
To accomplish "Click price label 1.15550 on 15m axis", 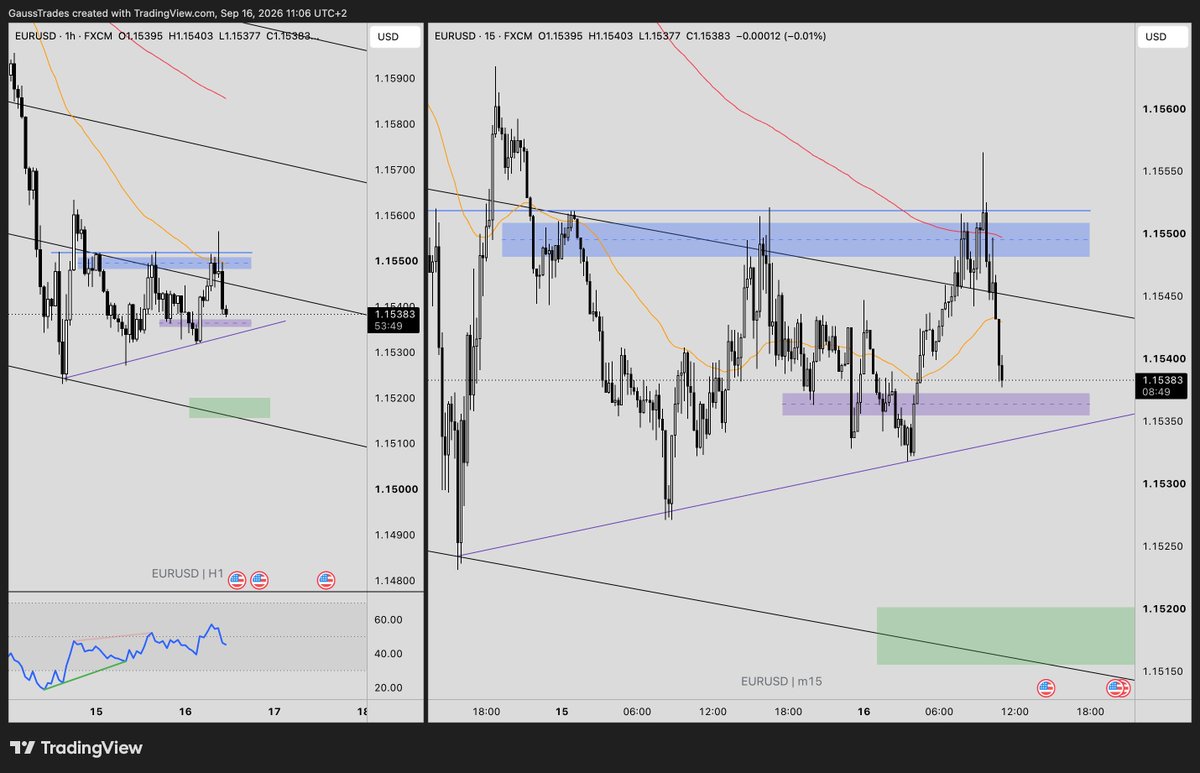I will coord(1164,171).
